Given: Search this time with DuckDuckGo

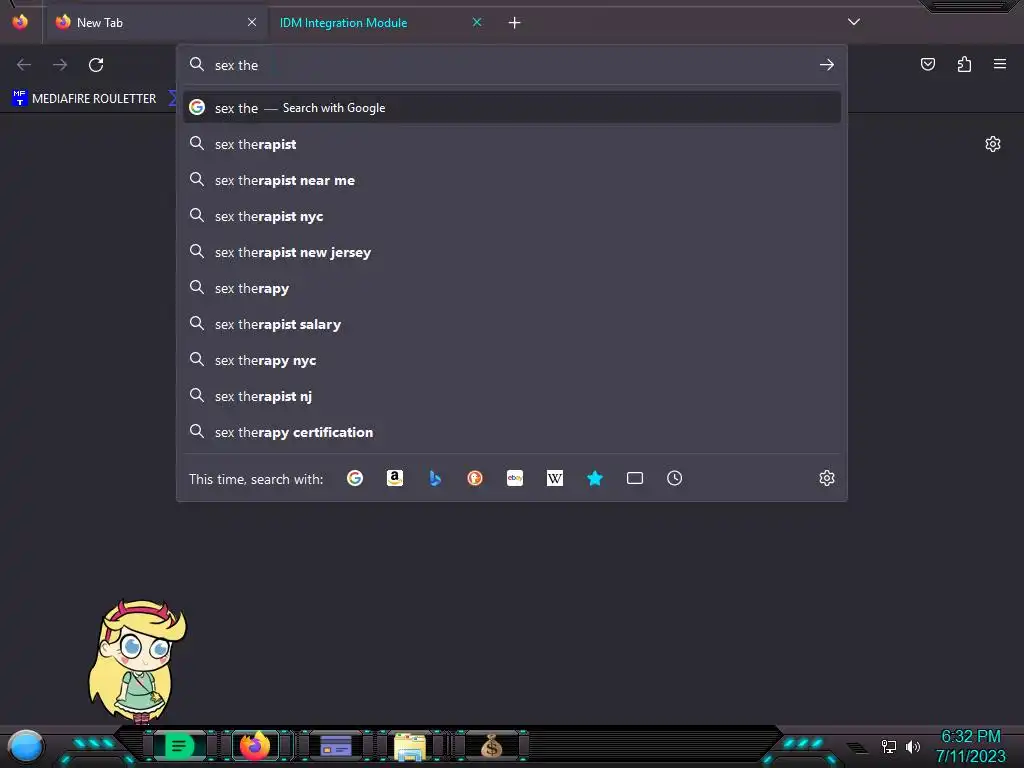Looking at the screenshot, I should pos(475,479).
